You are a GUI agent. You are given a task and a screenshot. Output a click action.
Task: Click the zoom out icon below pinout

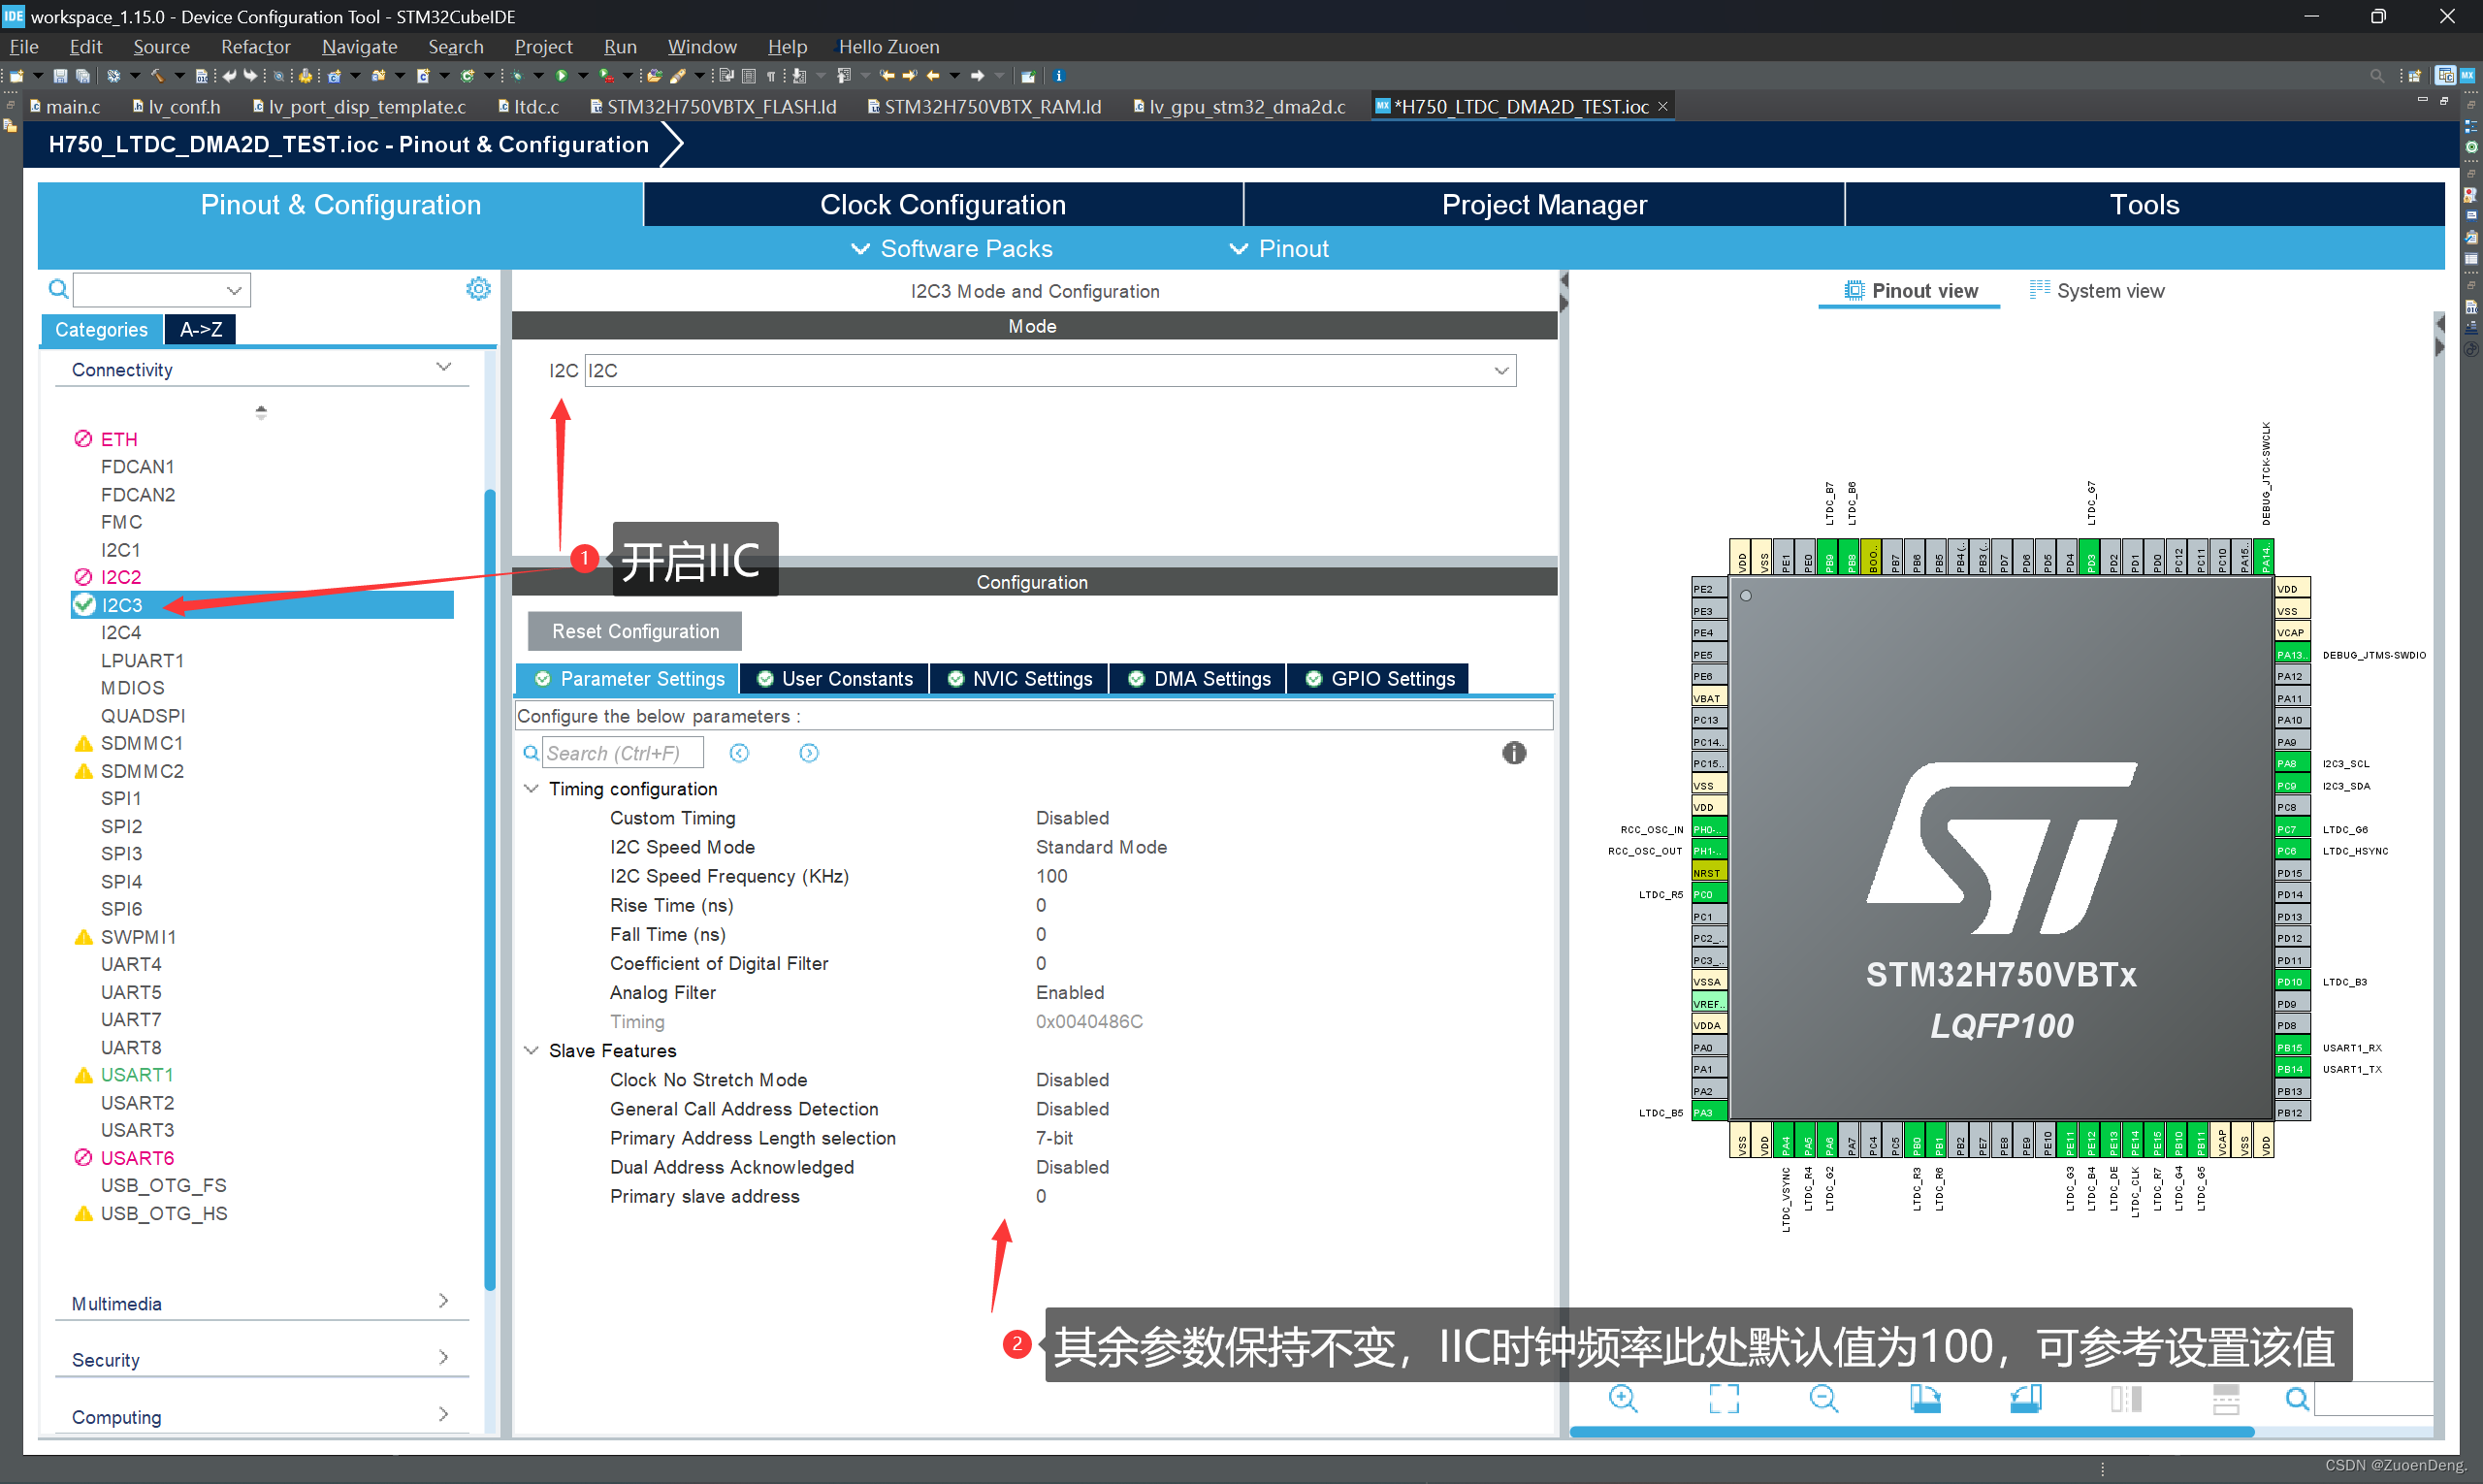click(x=1823, y=1398)
